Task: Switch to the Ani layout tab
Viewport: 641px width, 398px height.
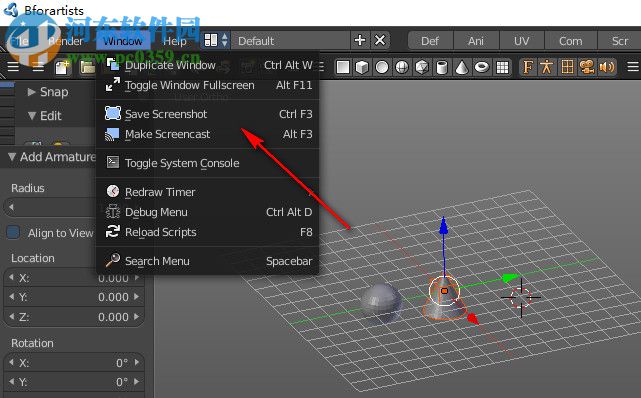Action: click(x=476, y=41)
